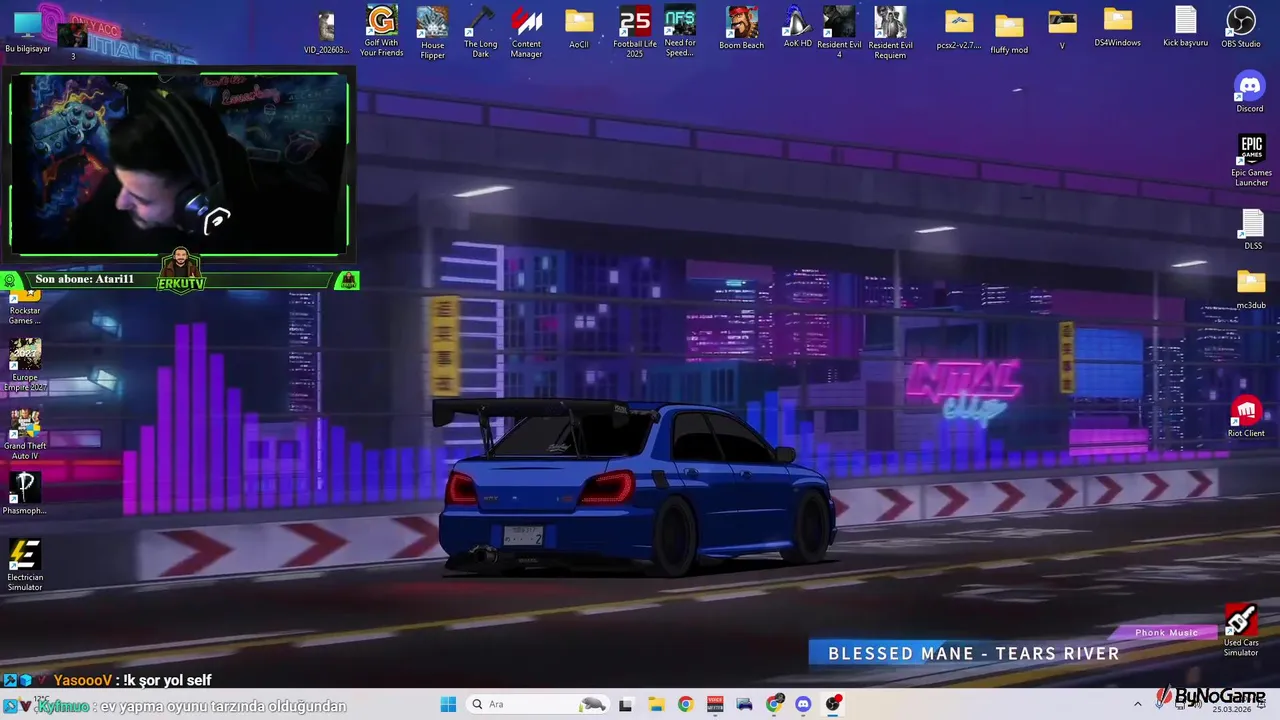Open the Content Manager shortcut
The image size is (1280, 720).
(x=526, y=32)
